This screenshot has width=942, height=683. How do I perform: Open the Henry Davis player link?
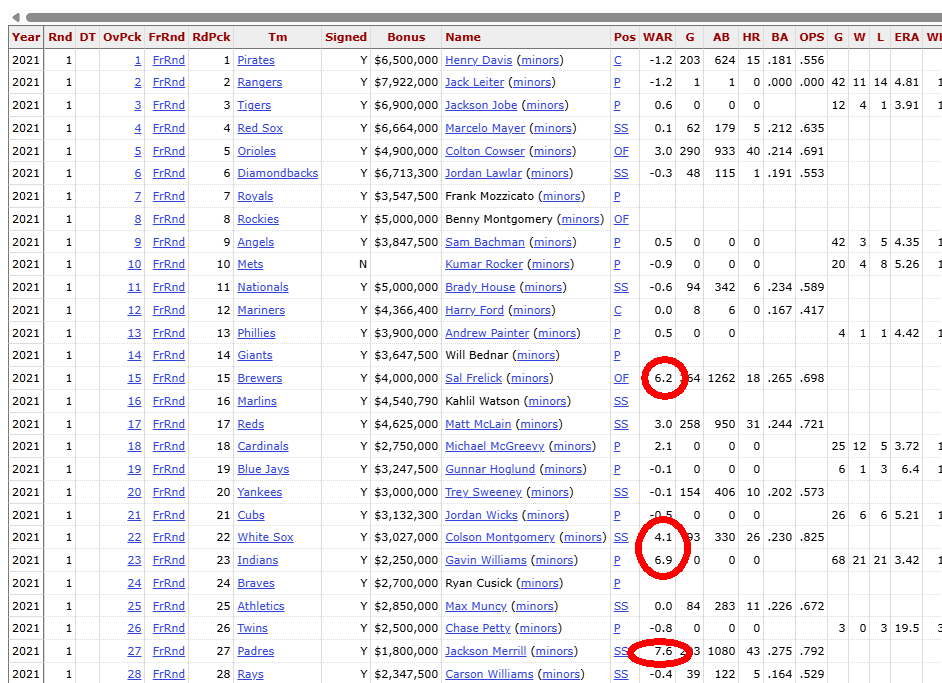[479, 60]
